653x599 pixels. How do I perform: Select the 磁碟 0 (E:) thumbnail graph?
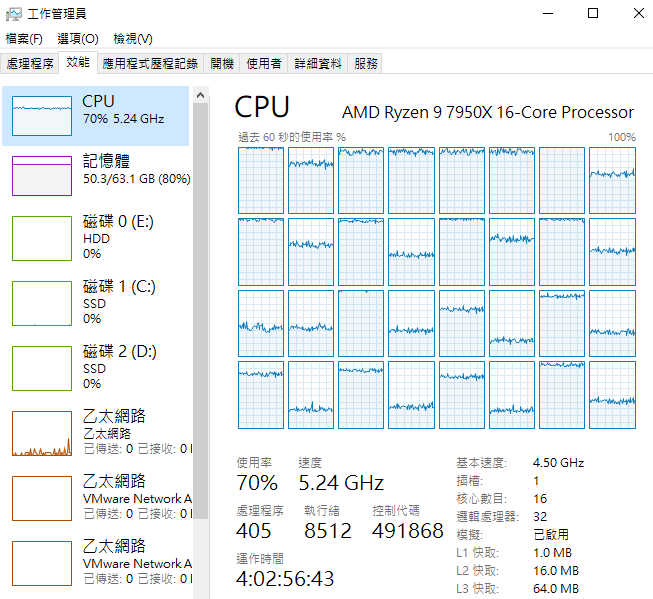pos(42,238)
